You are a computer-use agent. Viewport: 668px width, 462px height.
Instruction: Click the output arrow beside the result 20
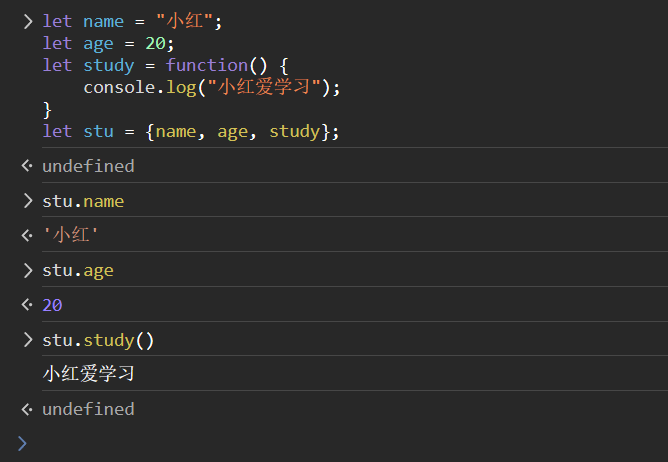(x=27, y=305)
